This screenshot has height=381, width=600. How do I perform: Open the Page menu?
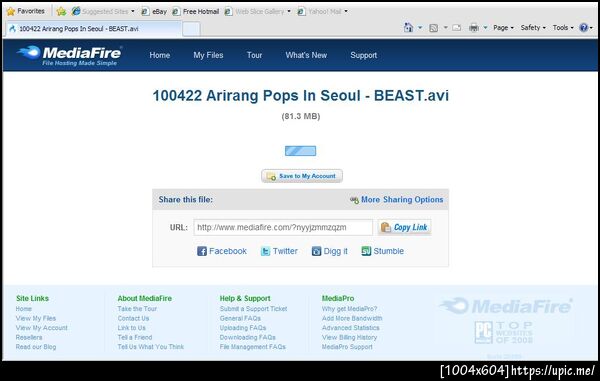point(503,28)
